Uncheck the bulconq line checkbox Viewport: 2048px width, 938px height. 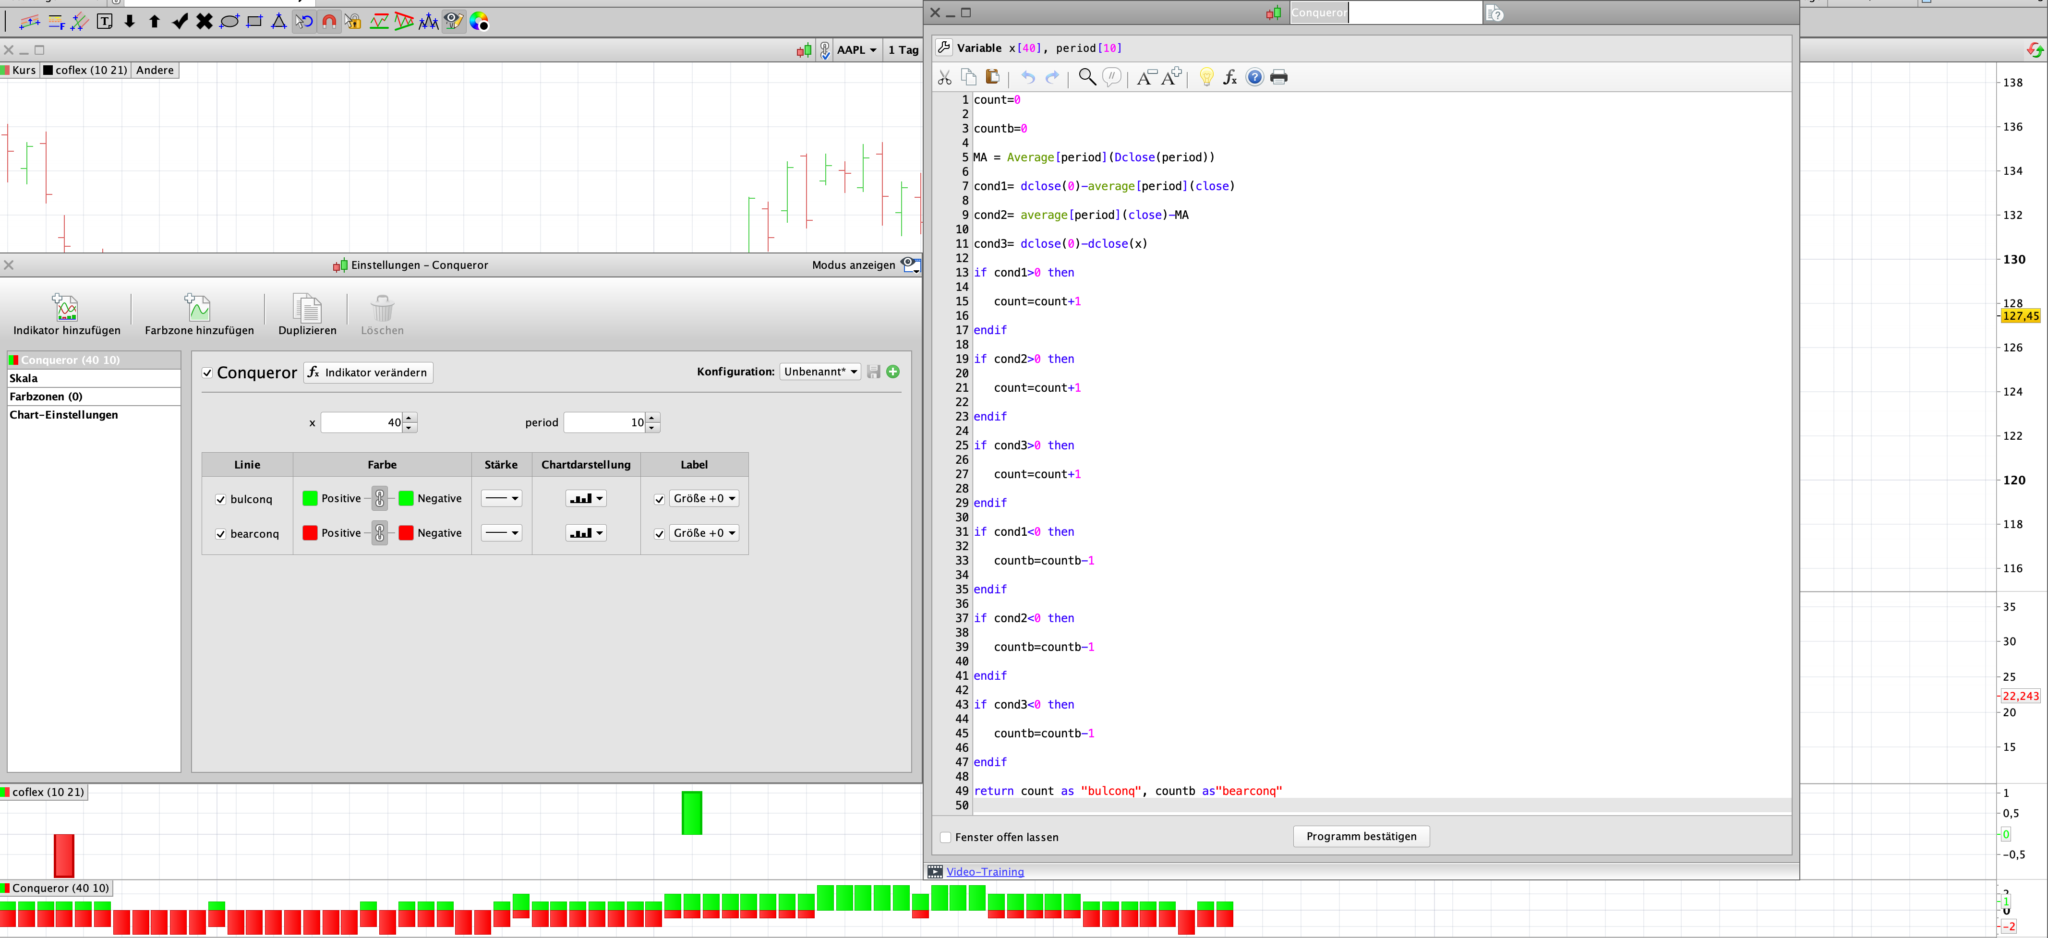[220, 499]
